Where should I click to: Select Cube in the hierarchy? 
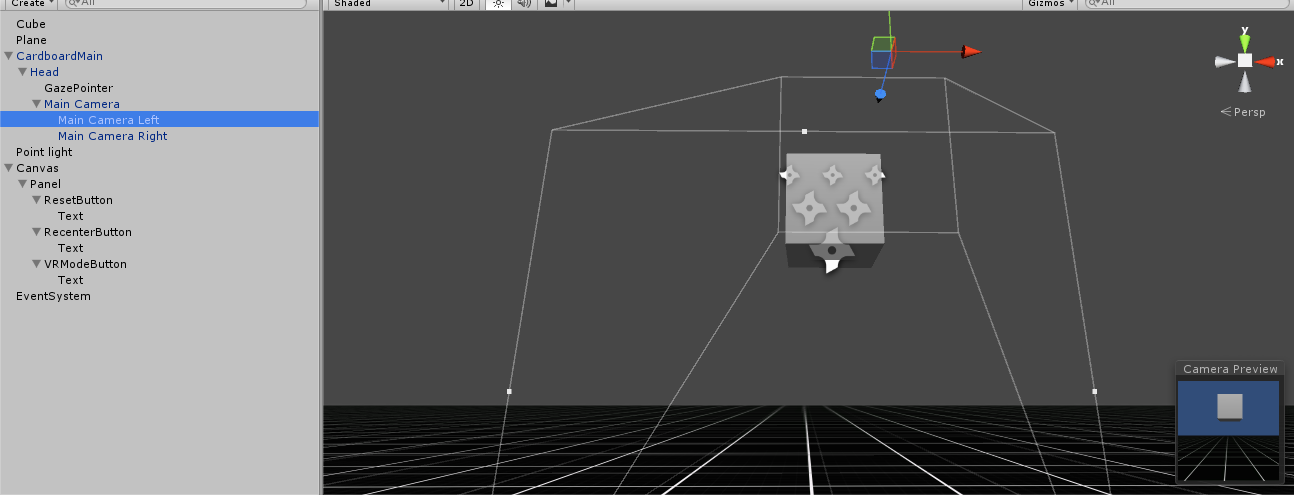tap(160, 24)
